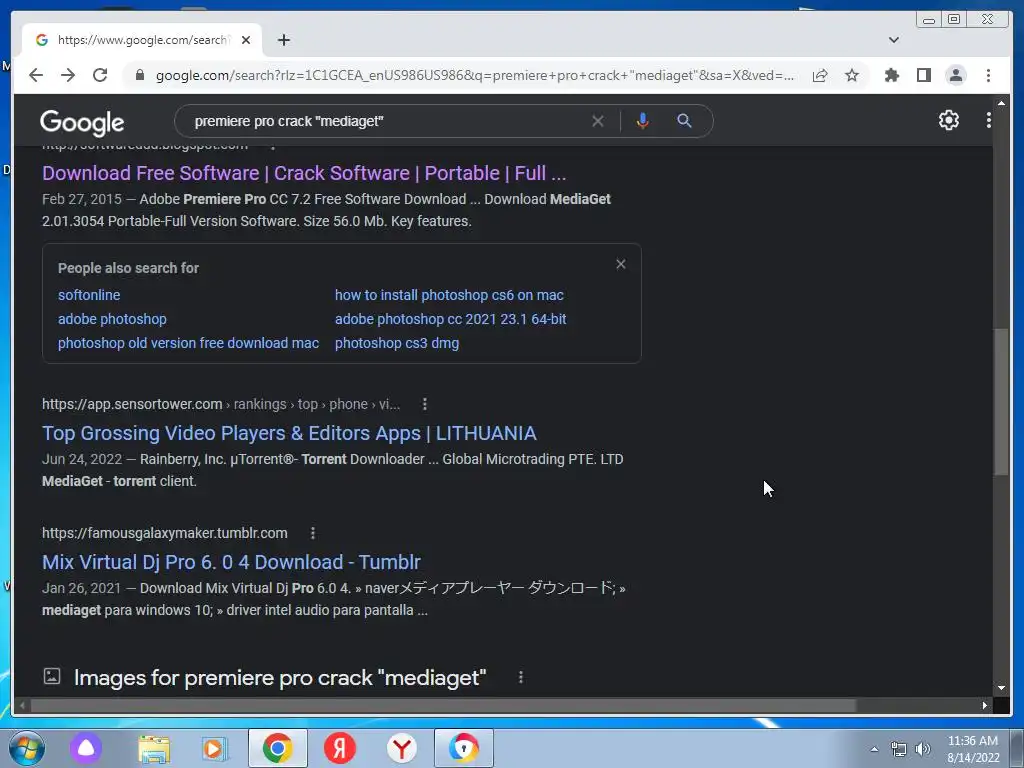This screenshot has height=768, width=1024.
Task: Click the horizontal scrollbar right arrow
Action: click(x=985, y=705)
